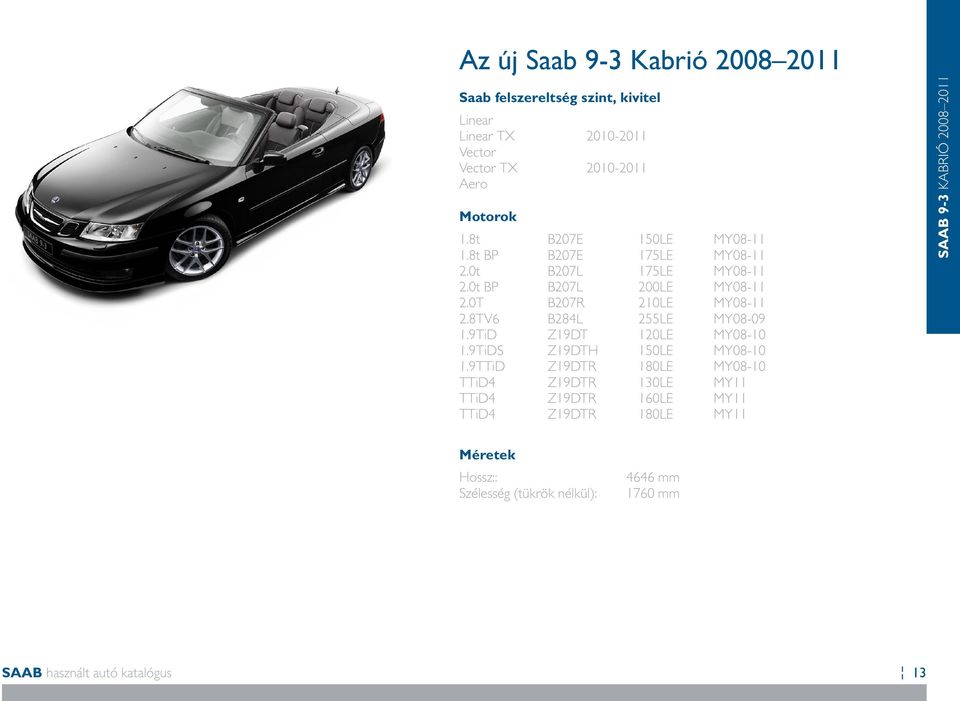Image resolution: width=960 pixels, height=701 pixels.
Task: Click the "160LE" power value
Action: (655, 398)
